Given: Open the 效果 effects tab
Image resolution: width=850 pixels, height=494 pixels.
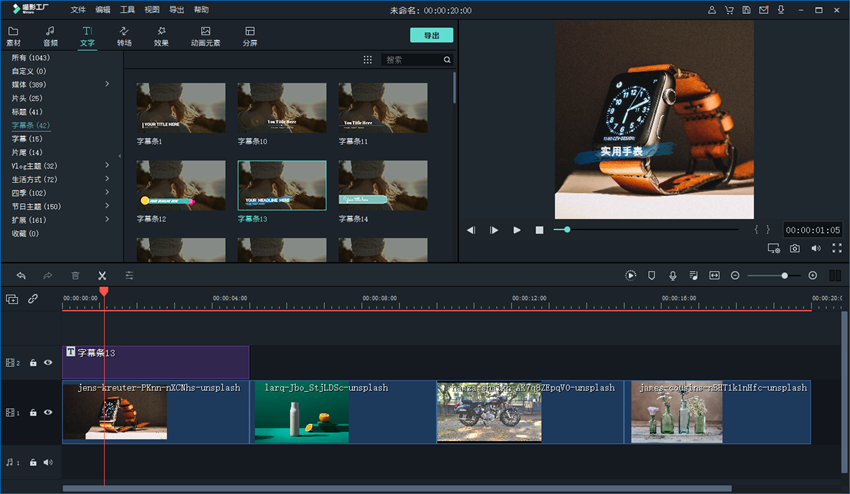Looking at the screenshot, I should coord(161,36).
